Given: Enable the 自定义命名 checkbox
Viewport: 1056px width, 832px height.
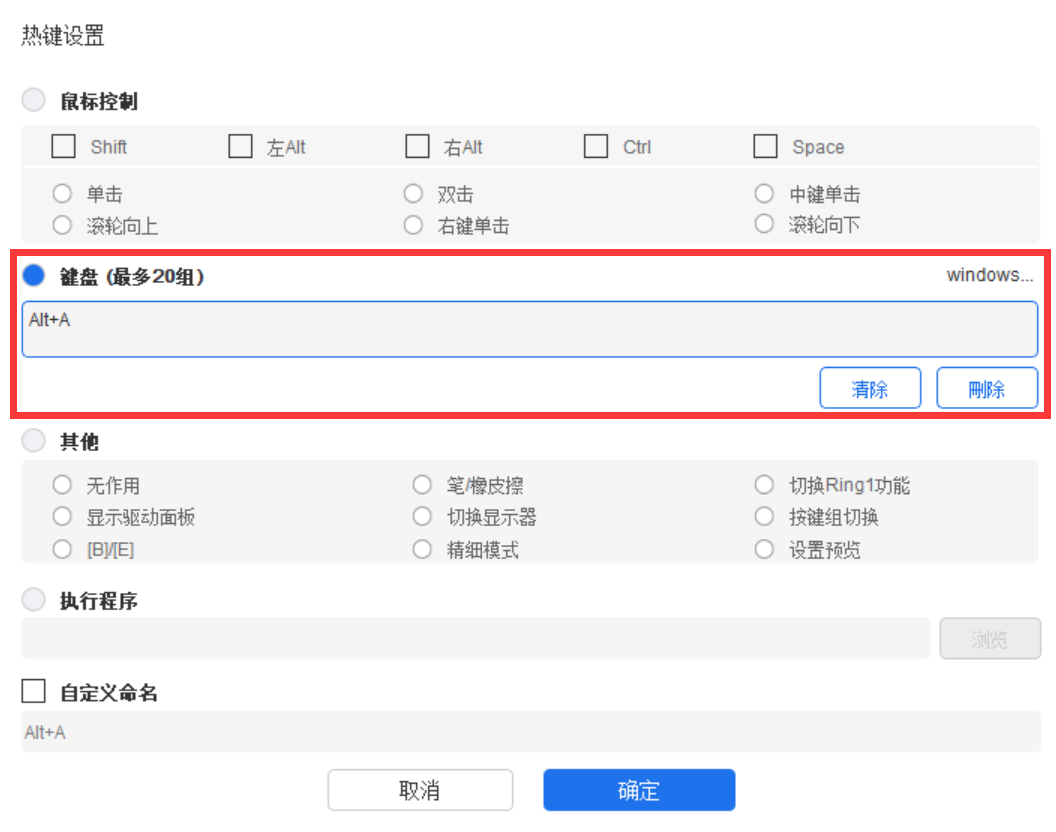Looking at the screenshot, I should (x=34, y=691).
